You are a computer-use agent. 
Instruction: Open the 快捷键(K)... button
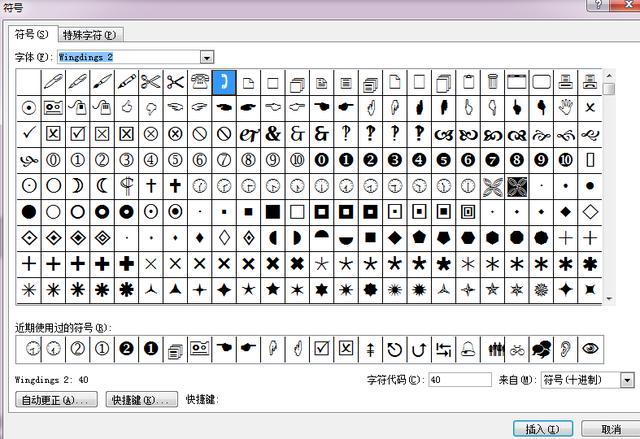[x=141, y=400]
